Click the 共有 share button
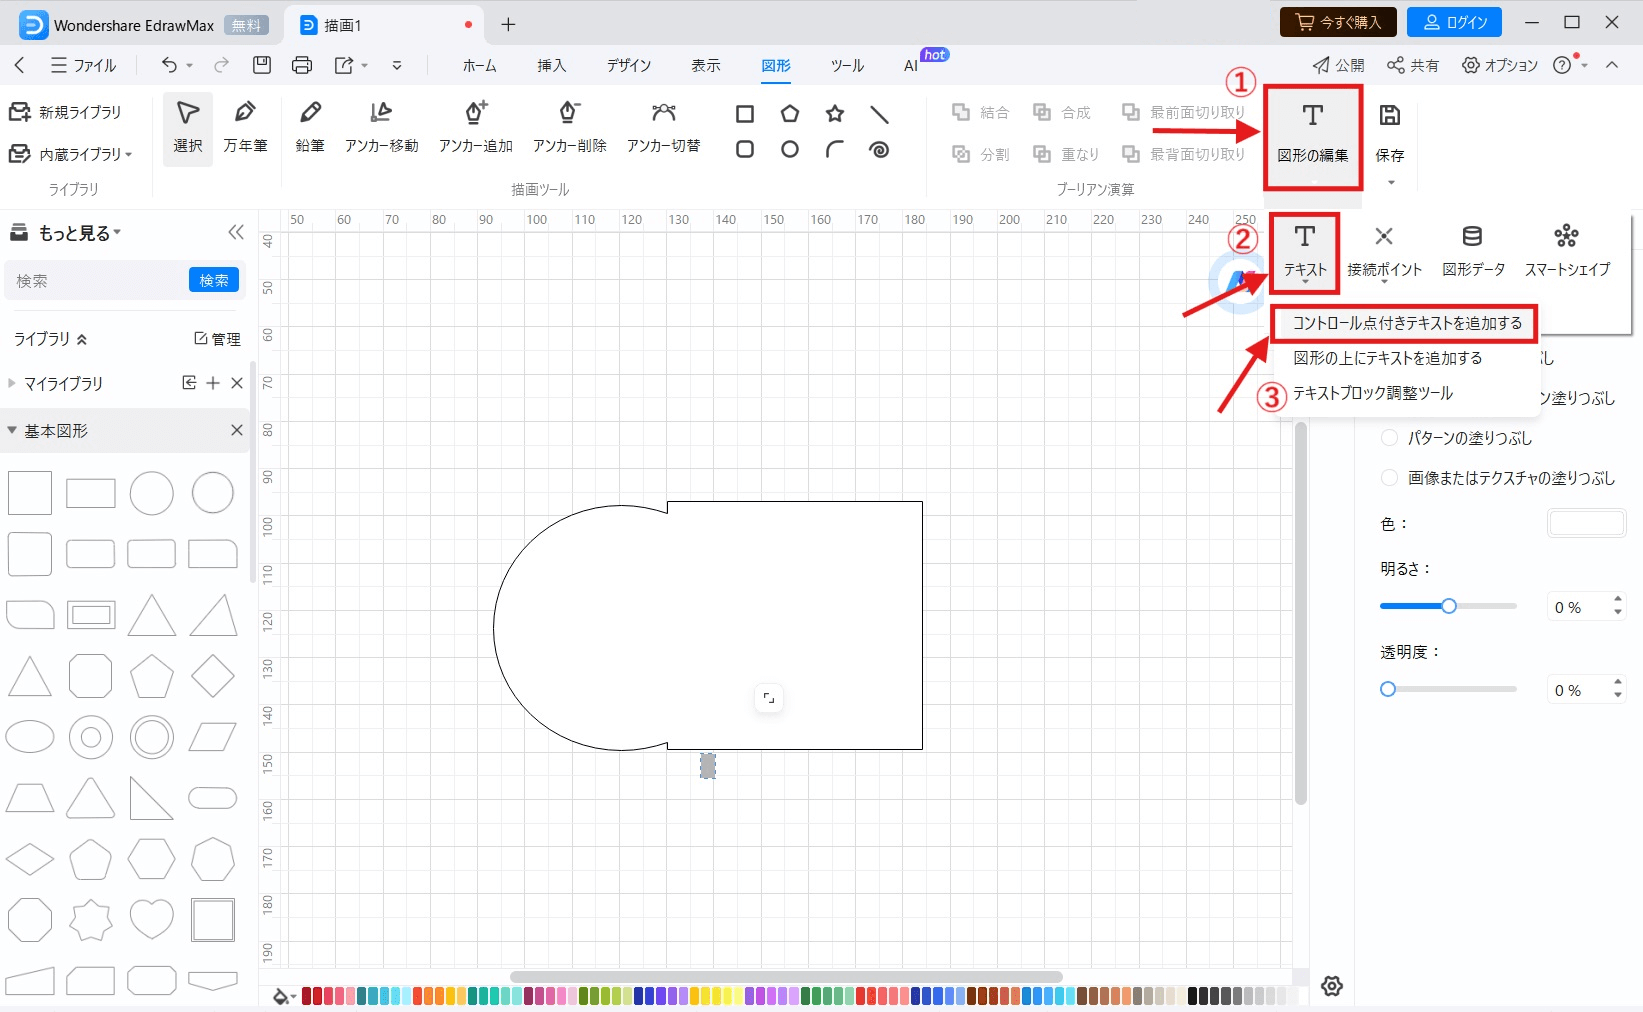This screenshot has height=1012, width=1643. point(1413,65)
